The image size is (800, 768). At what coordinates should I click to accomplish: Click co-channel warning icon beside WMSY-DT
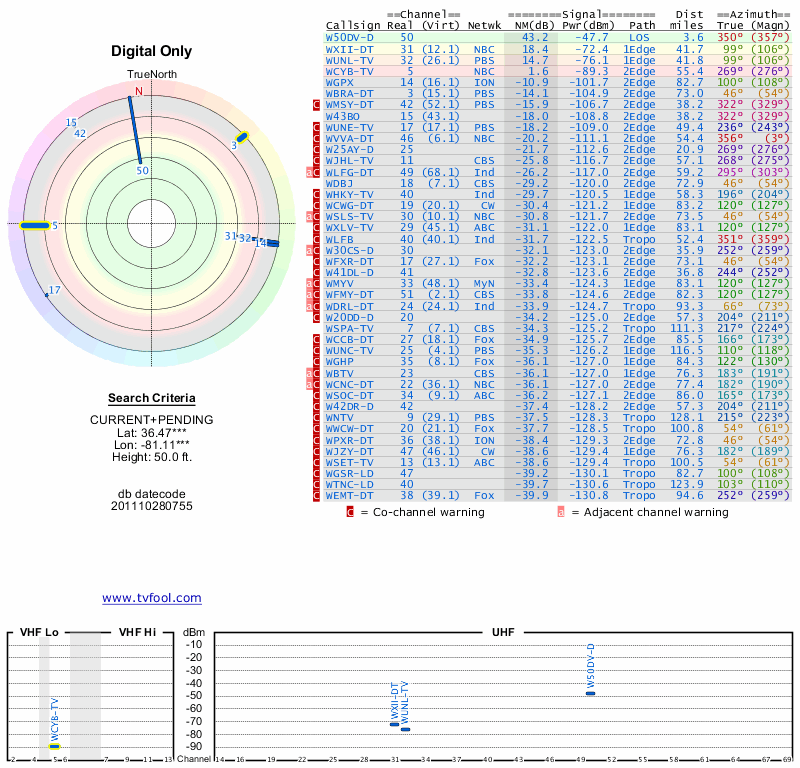point(317,104)
